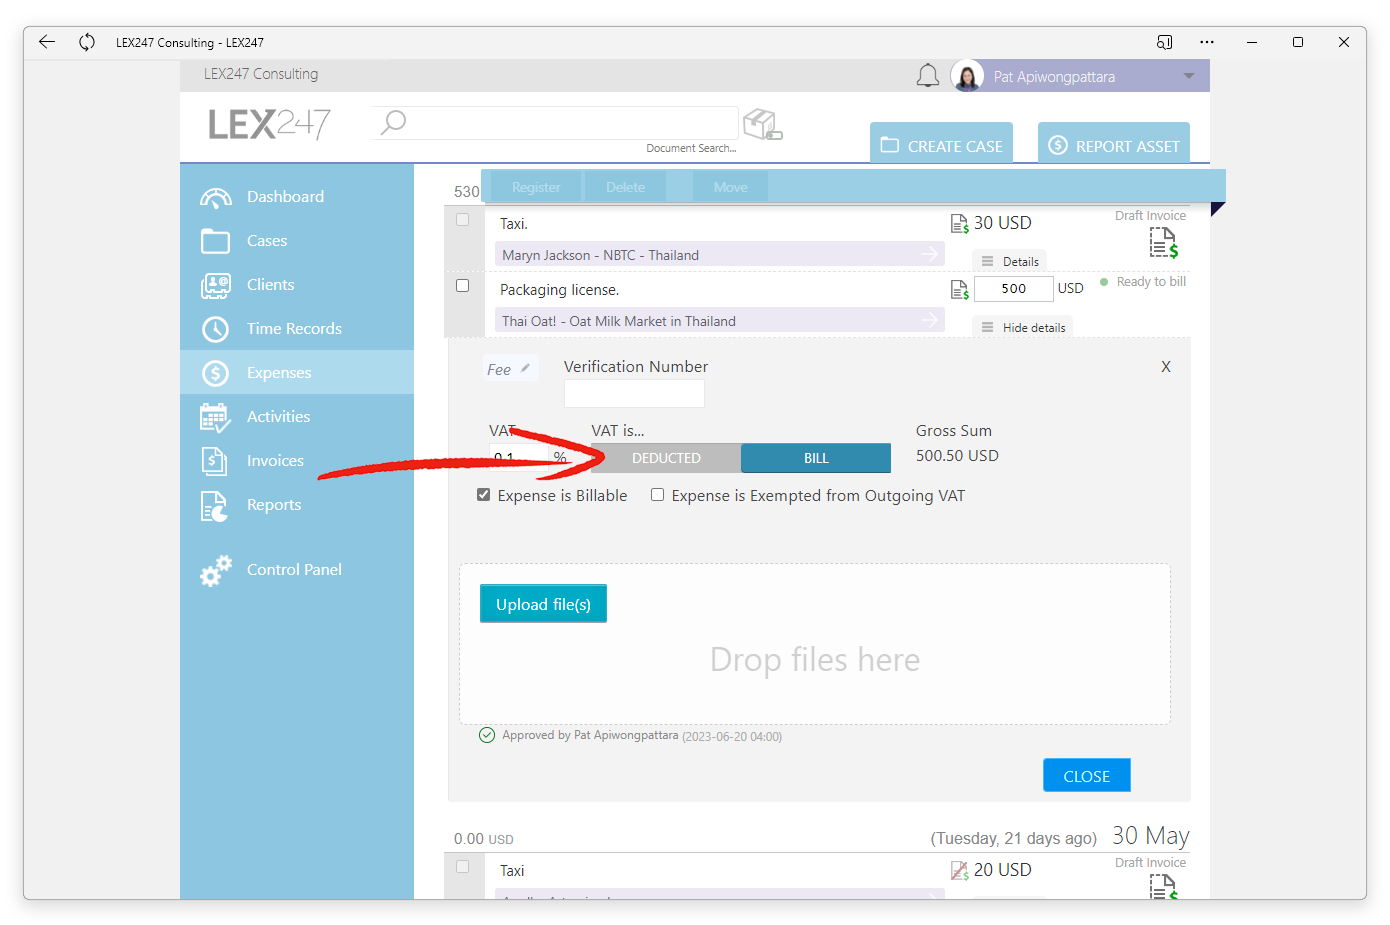Screen dimensions: 1390x925
Task: Set VAT to BILL
Action: [x=816, y=458]
